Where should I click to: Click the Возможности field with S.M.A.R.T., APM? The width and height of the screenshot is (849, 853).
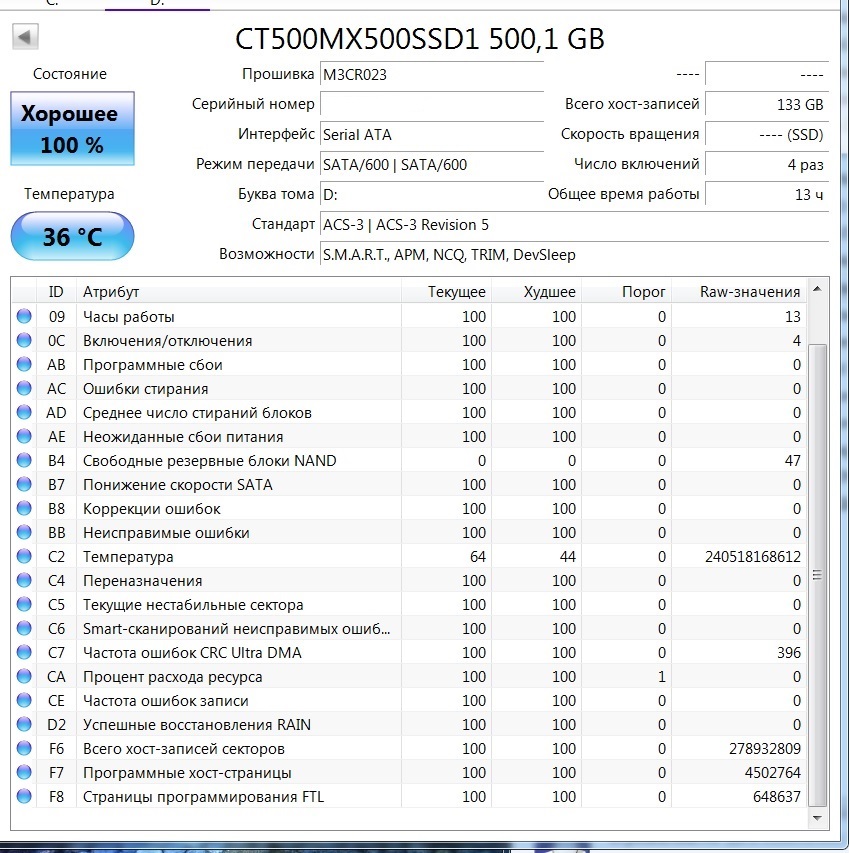574,255
